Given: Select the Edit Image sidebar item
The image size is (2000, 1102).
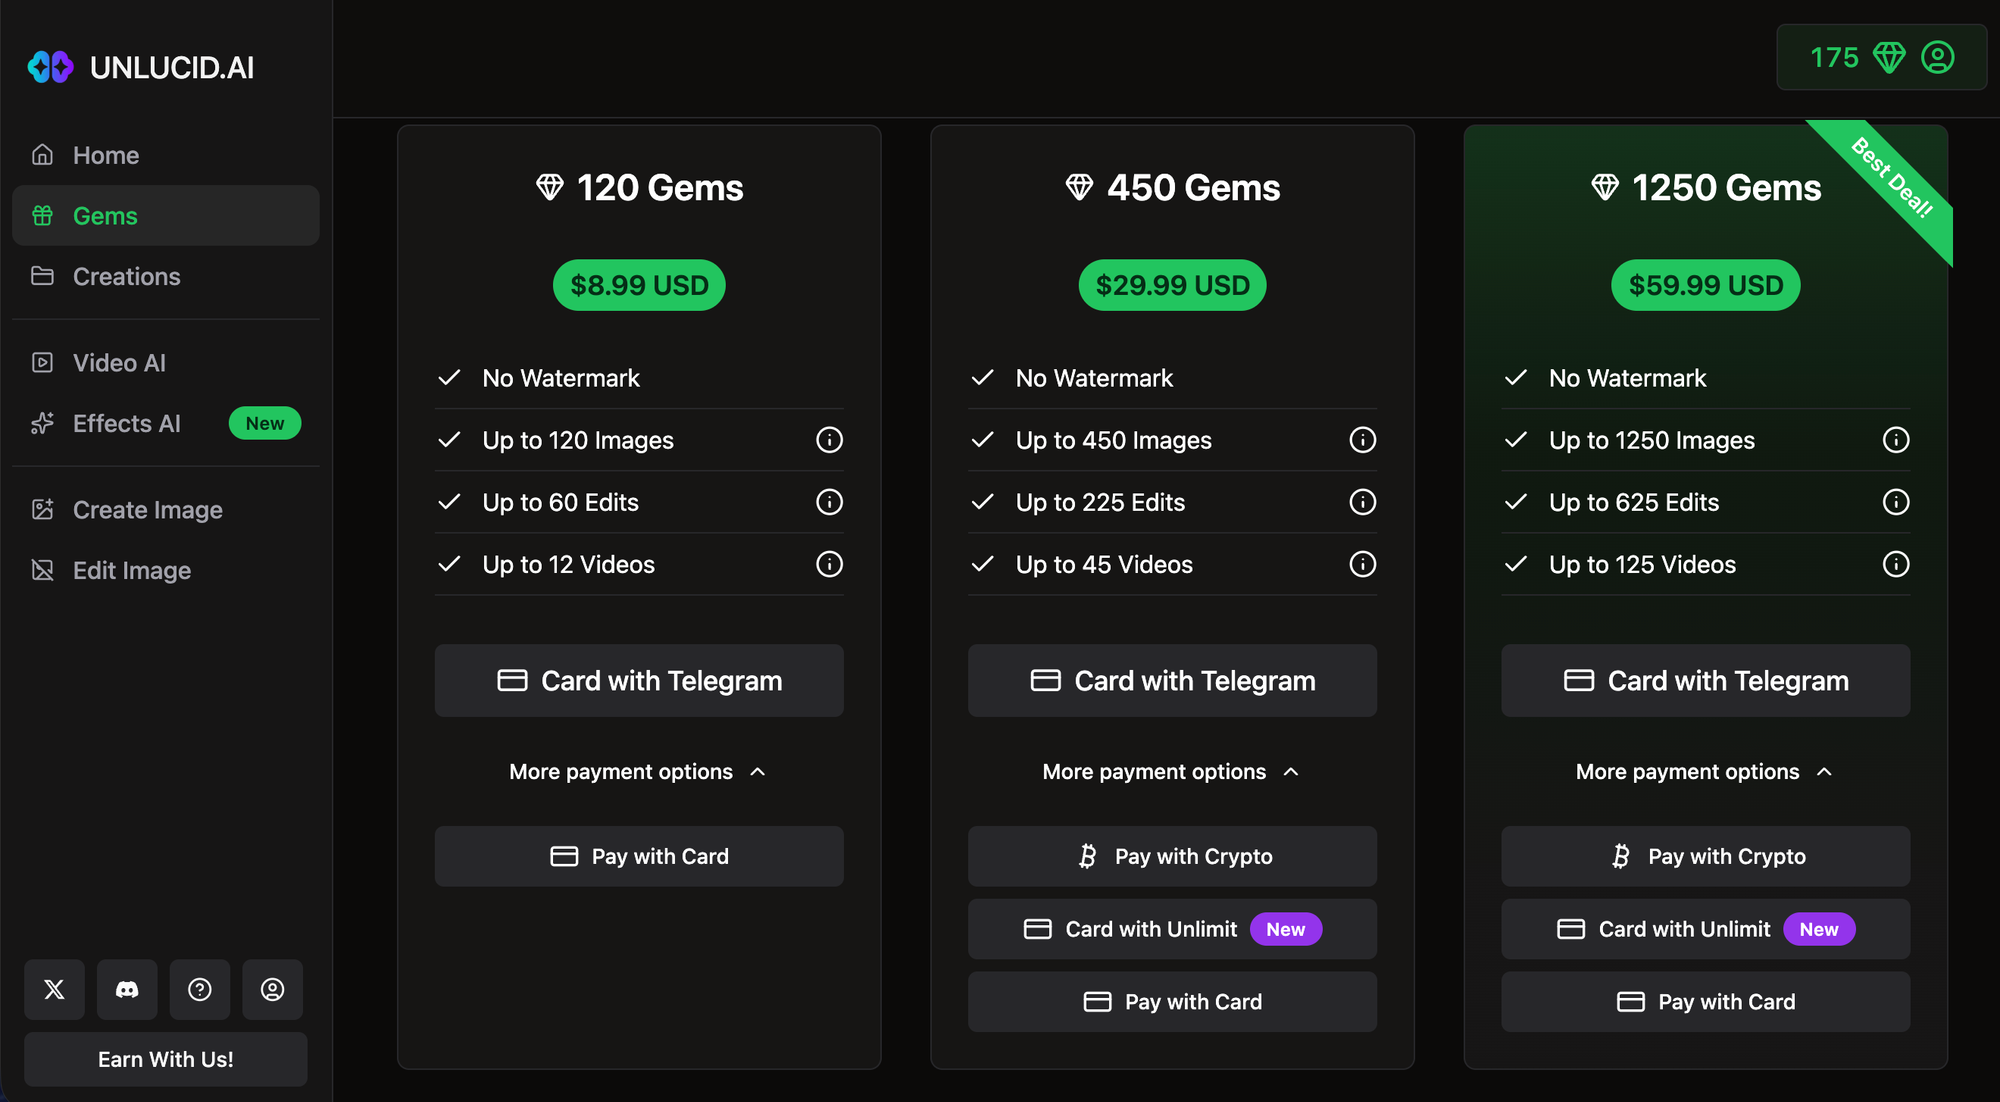Looking at the screenshot, I should pyautogui.click(x=131, y=571).
